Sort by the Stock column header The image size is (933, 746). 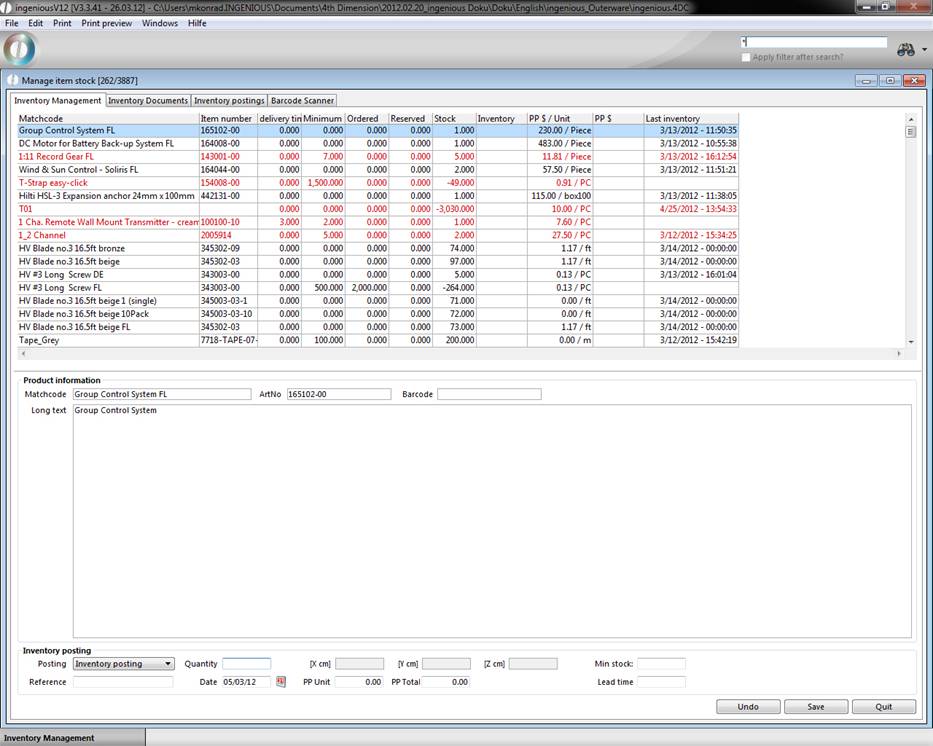453,118
